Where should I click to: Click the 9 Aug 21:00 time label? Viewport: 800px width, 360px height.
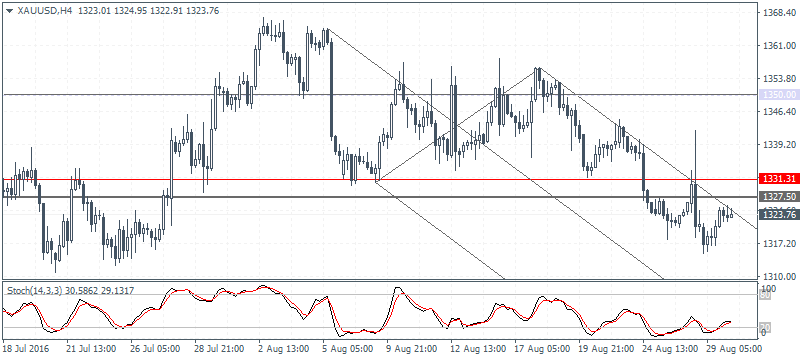[412, 349]
